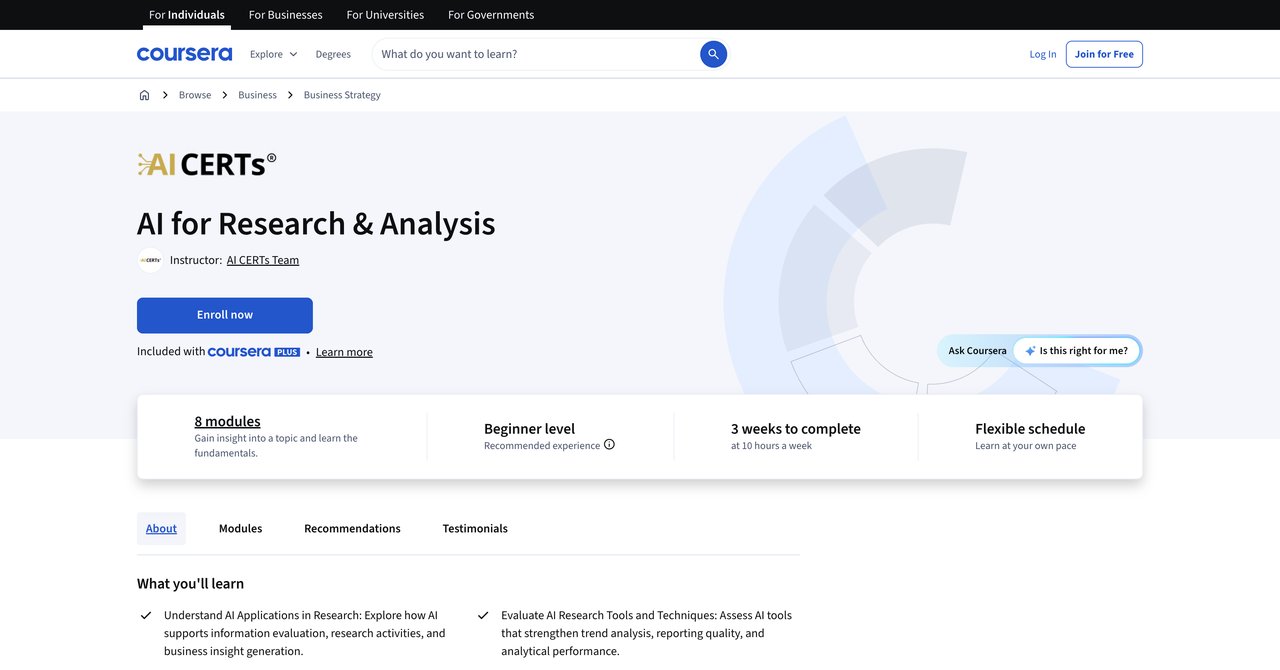Click the 'AI for Research & Analysis' title
The width and height of the screenshot is (1280, 670).
[x=316, y=223]
